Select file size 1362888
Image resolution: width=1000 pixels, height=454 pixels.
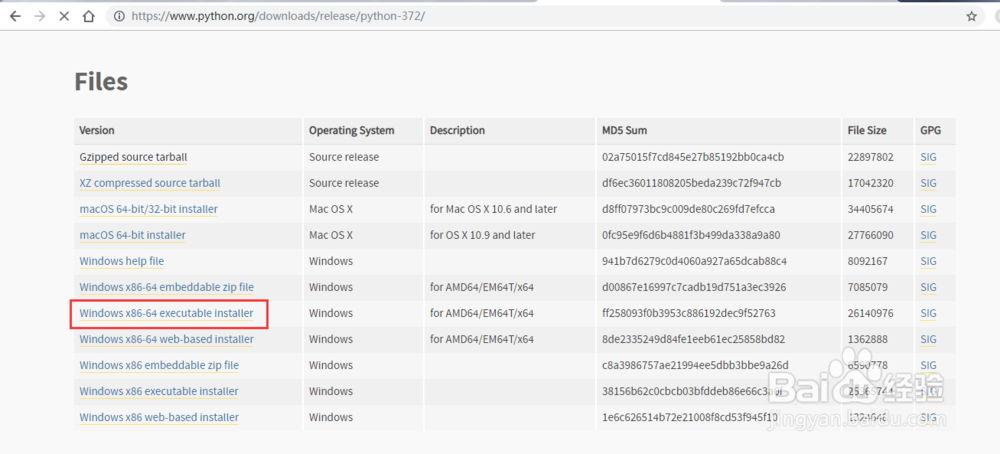point(868,339)
